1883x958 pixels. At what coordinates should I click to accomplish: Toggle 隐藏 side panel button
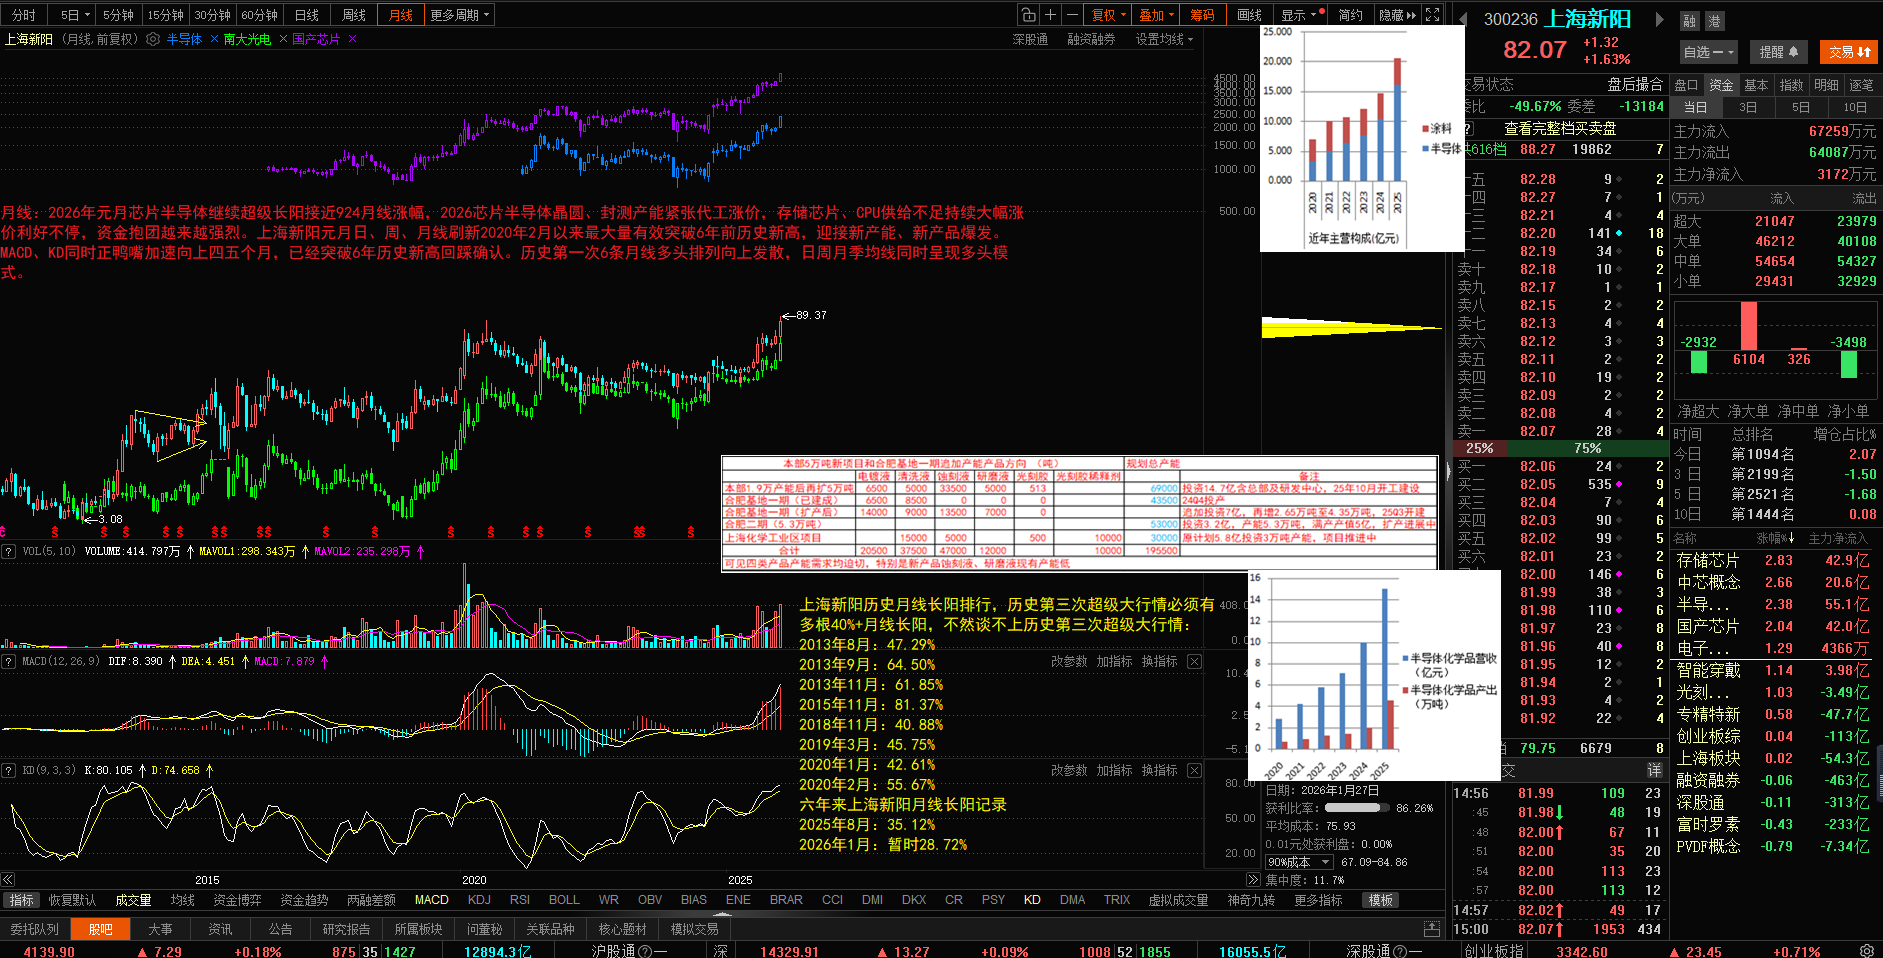pos(1397,15)
